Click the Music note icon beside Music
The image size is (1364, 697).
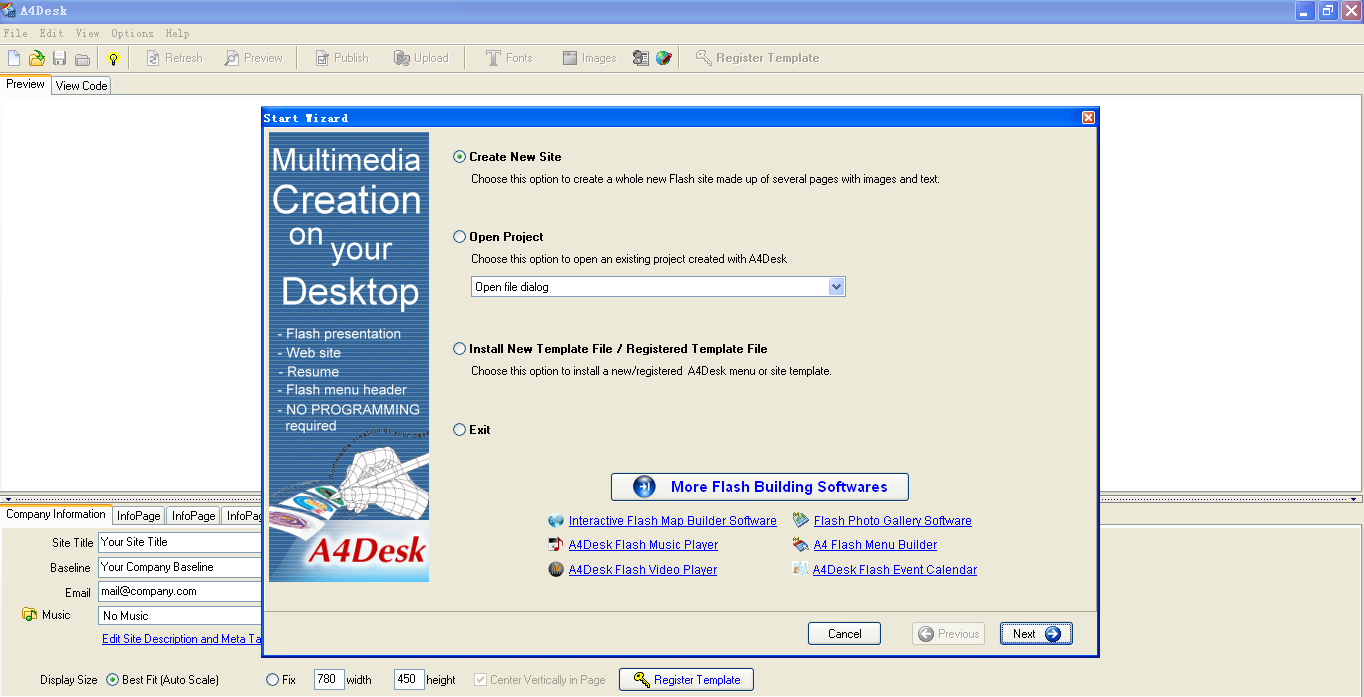[x=29, y=615]
